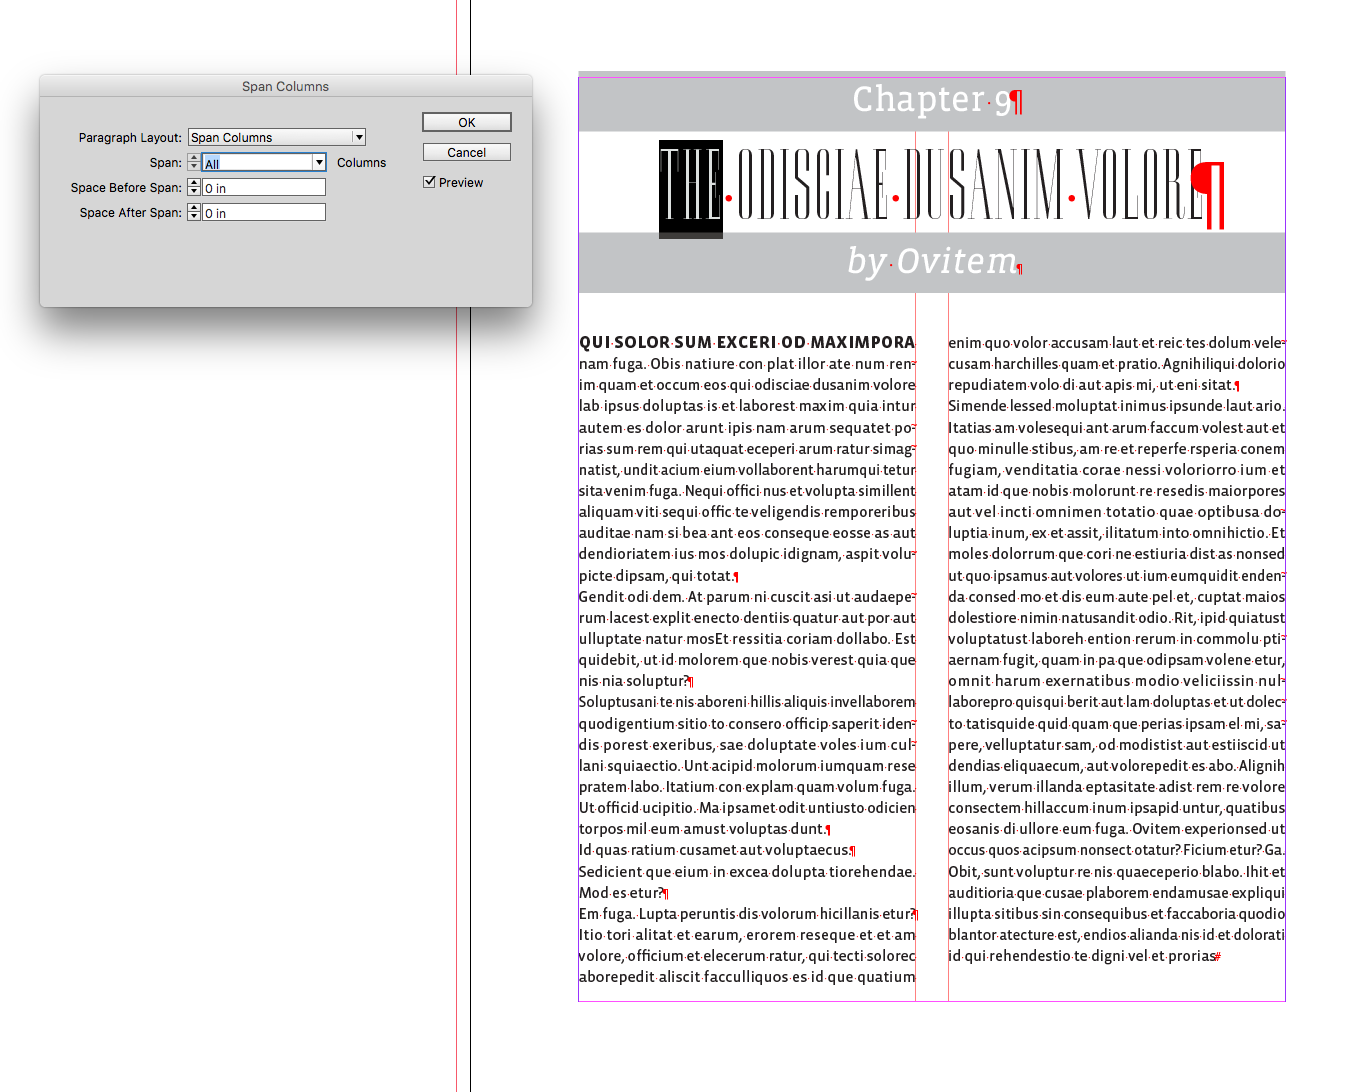Screen dimensions: 1354x1092
Task: Click the Span Columns dialog title bar
Action: coord(286,86)
